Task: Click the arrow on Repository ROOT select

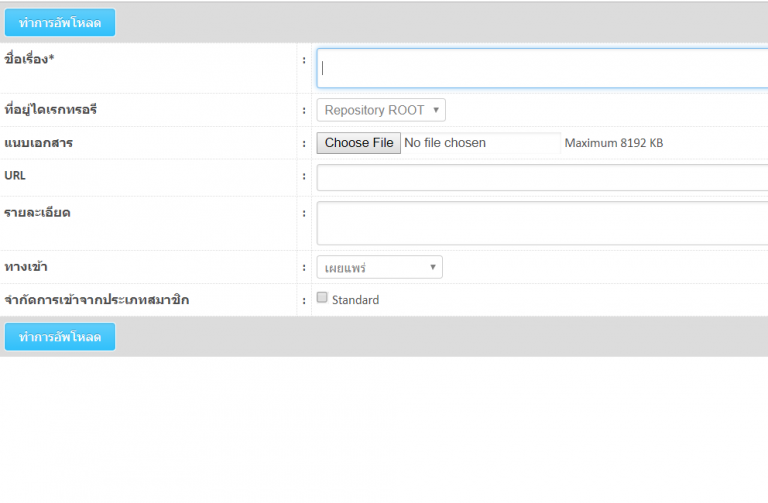Action: [x=436, y=110]
